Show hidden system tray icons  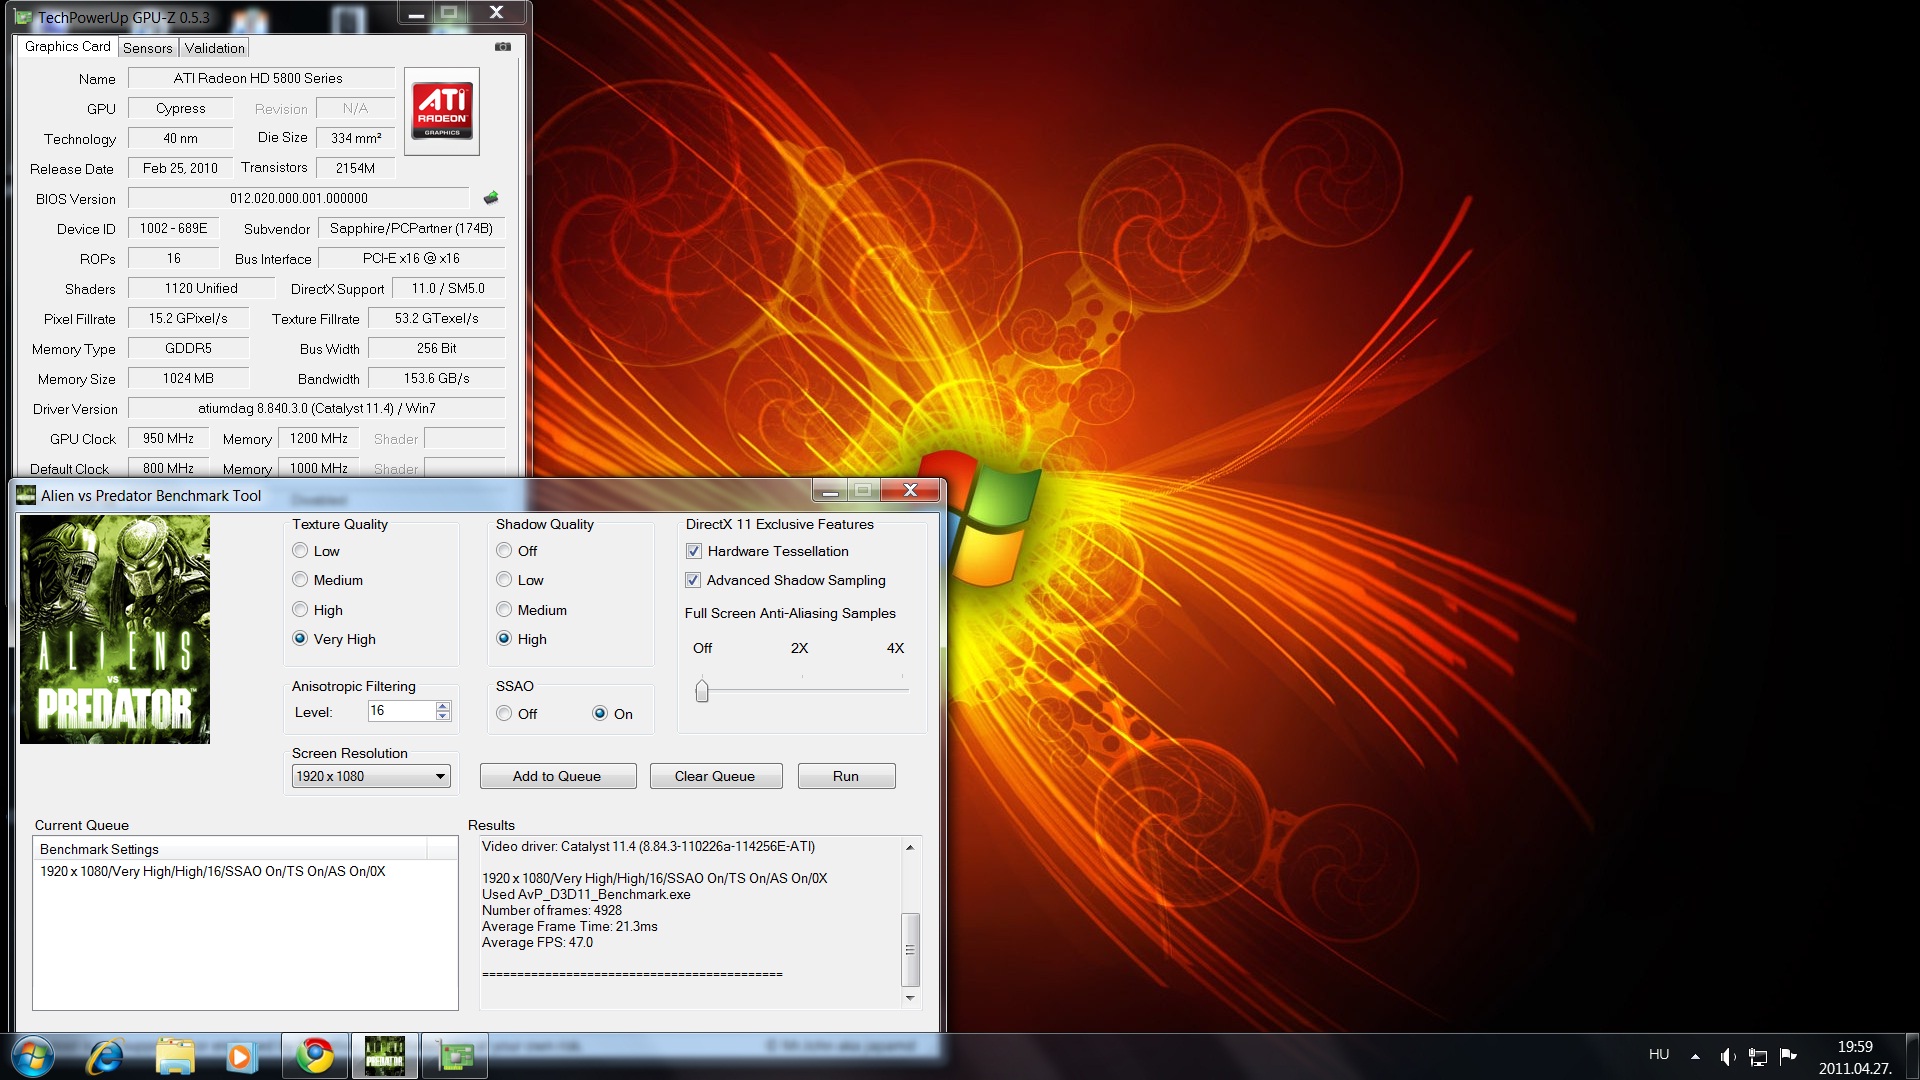[x=1695, y=1056]
